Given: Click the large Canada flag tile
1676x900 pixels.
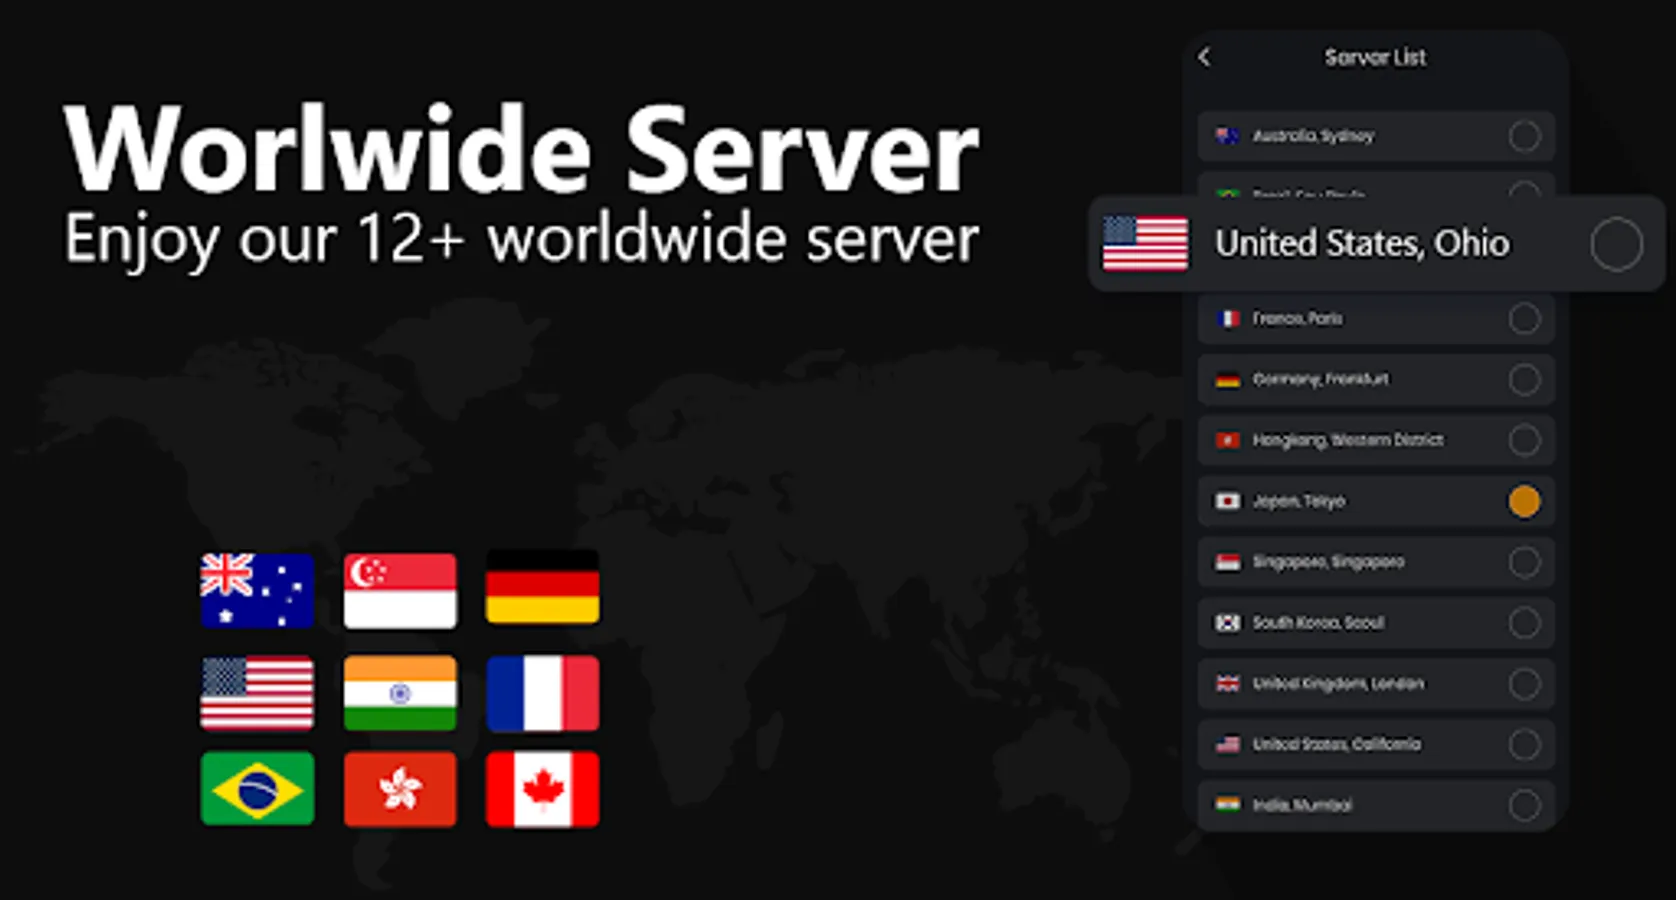Looking at the screenshot, I should click(542, 790).
